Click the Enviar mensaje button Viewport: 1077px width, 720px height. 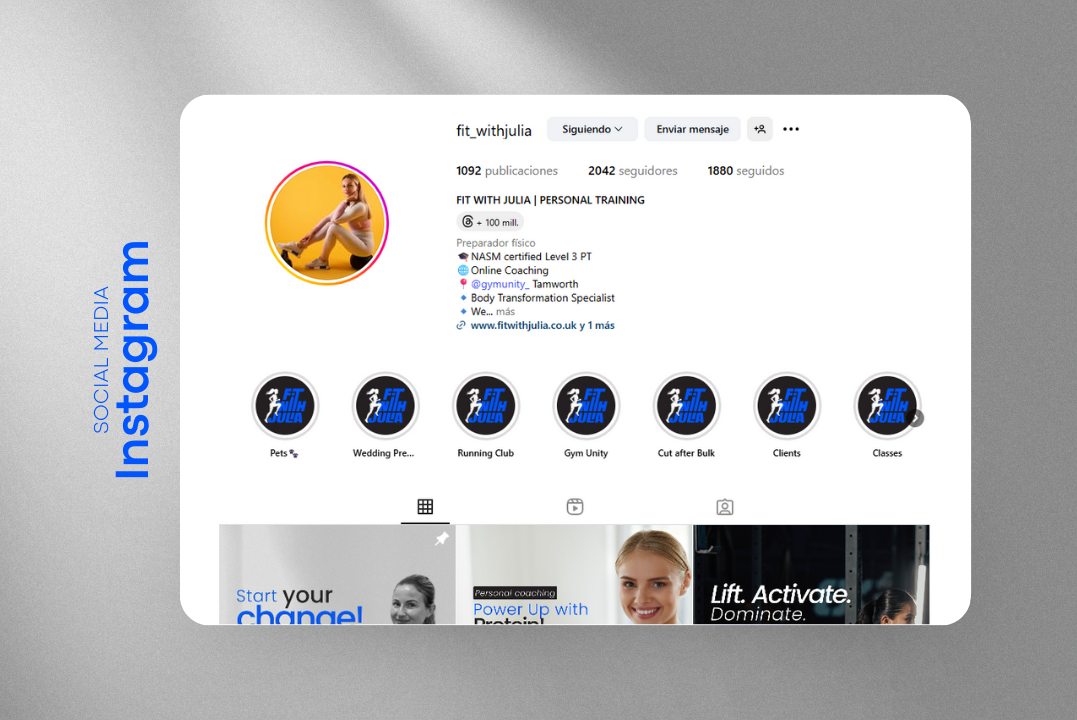pos(692,129)
